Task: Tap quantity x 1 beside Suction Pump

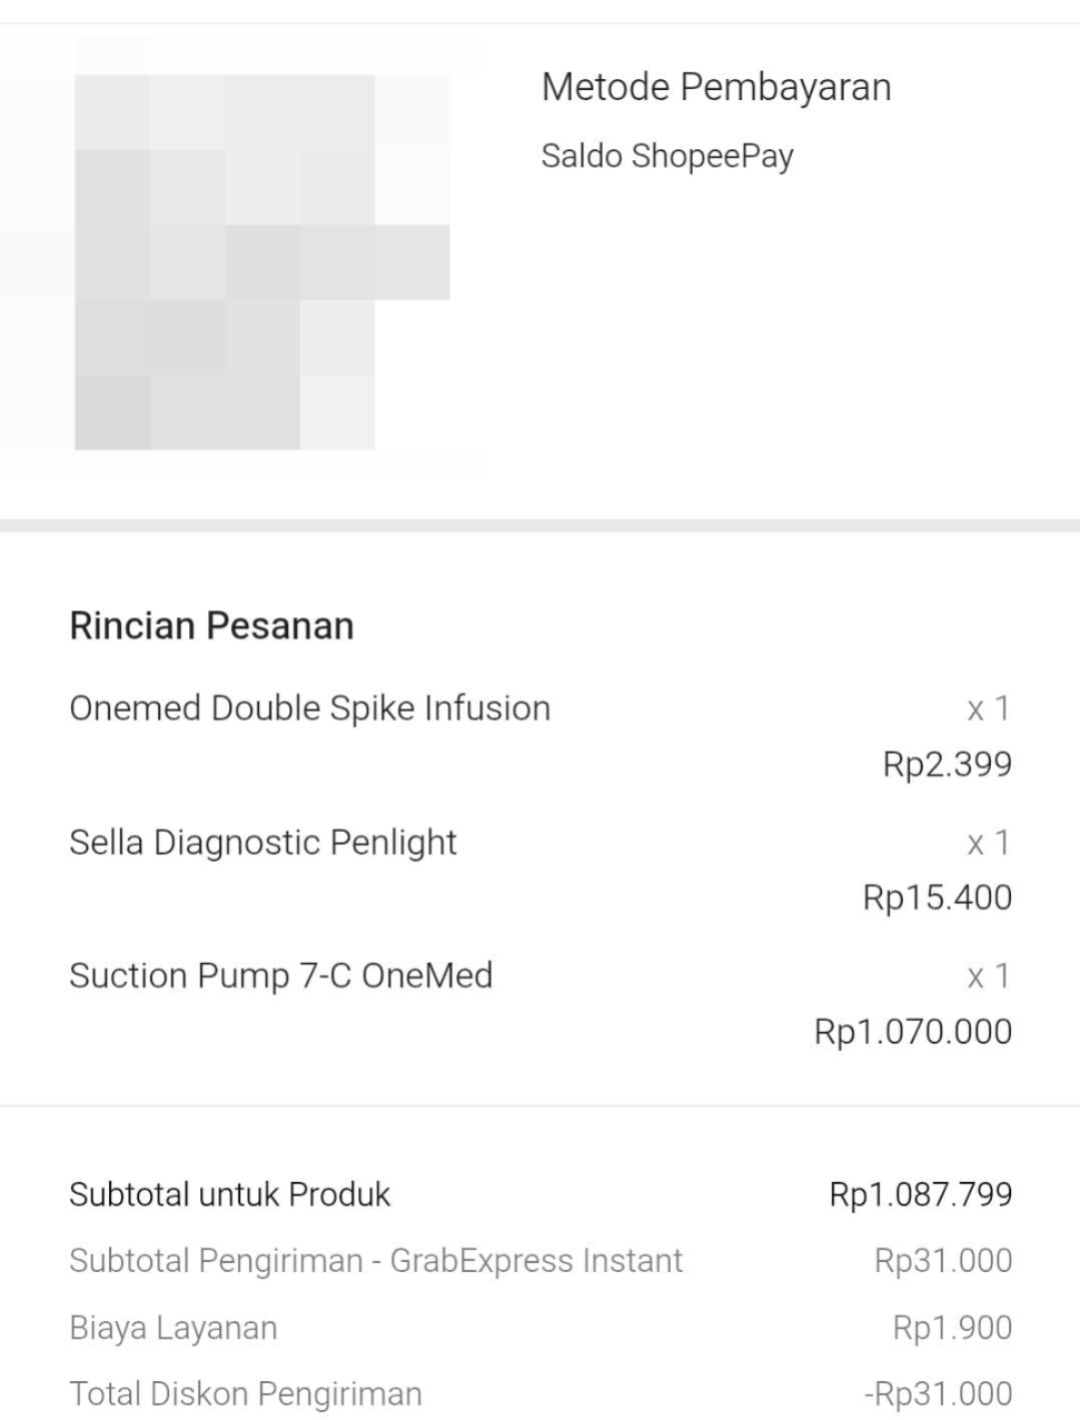Action: (x=989, y=976)
